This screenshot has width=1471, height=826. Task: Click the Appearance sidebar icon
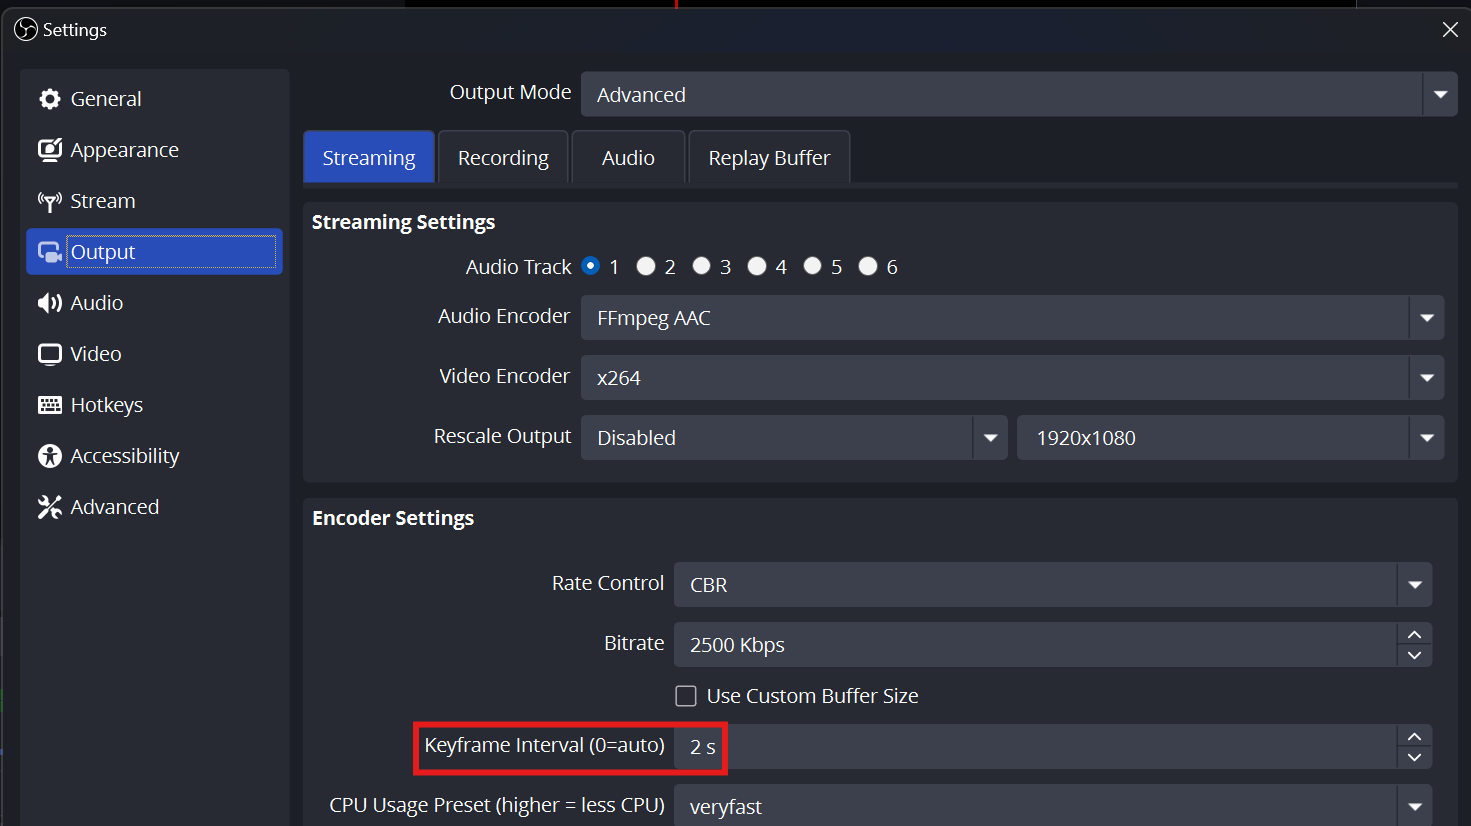click(49, 149)
